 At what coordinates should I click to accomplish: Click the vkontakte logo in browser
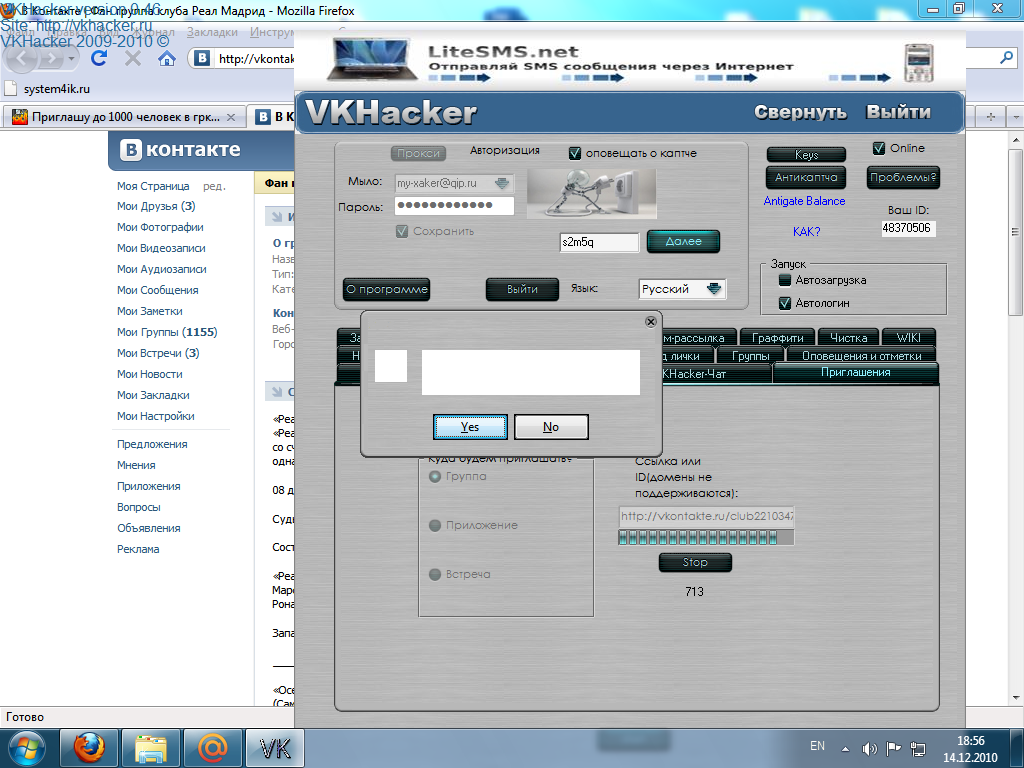point(181,150)
